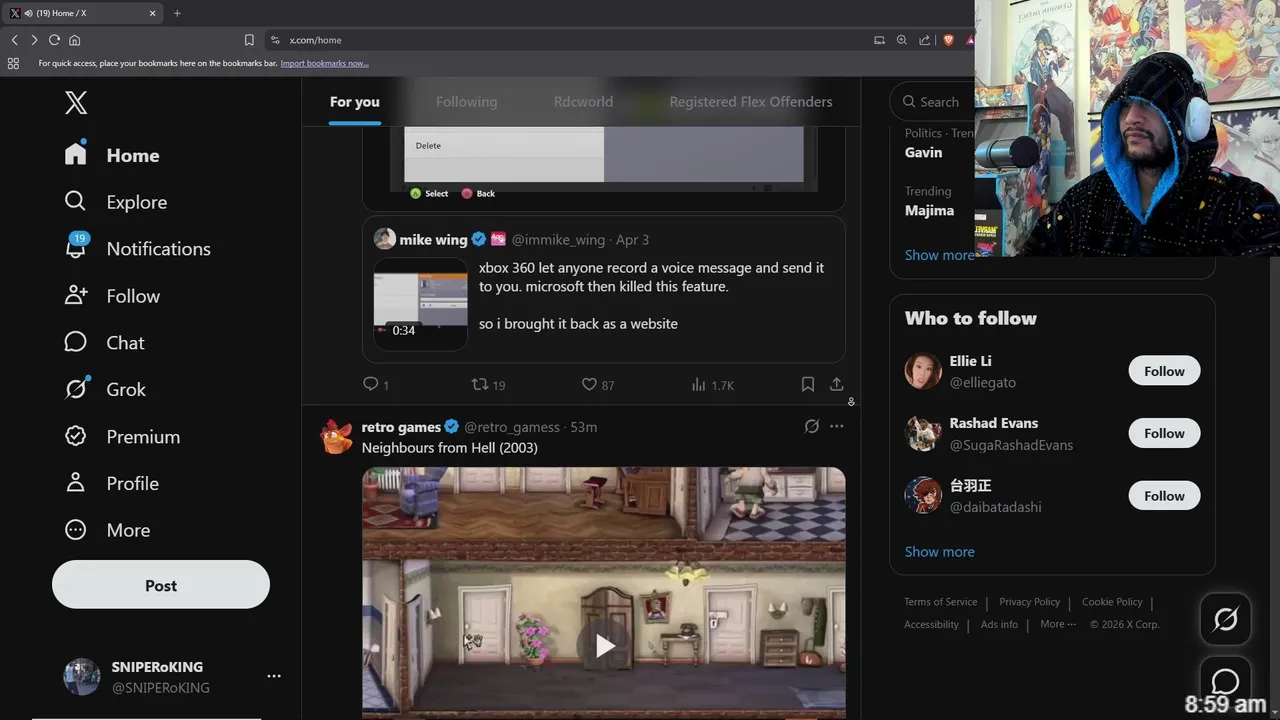This screenshot has height=720, width=1280.
Task: Click the reply icon with 1 reply
Action: tap(371, 384)
